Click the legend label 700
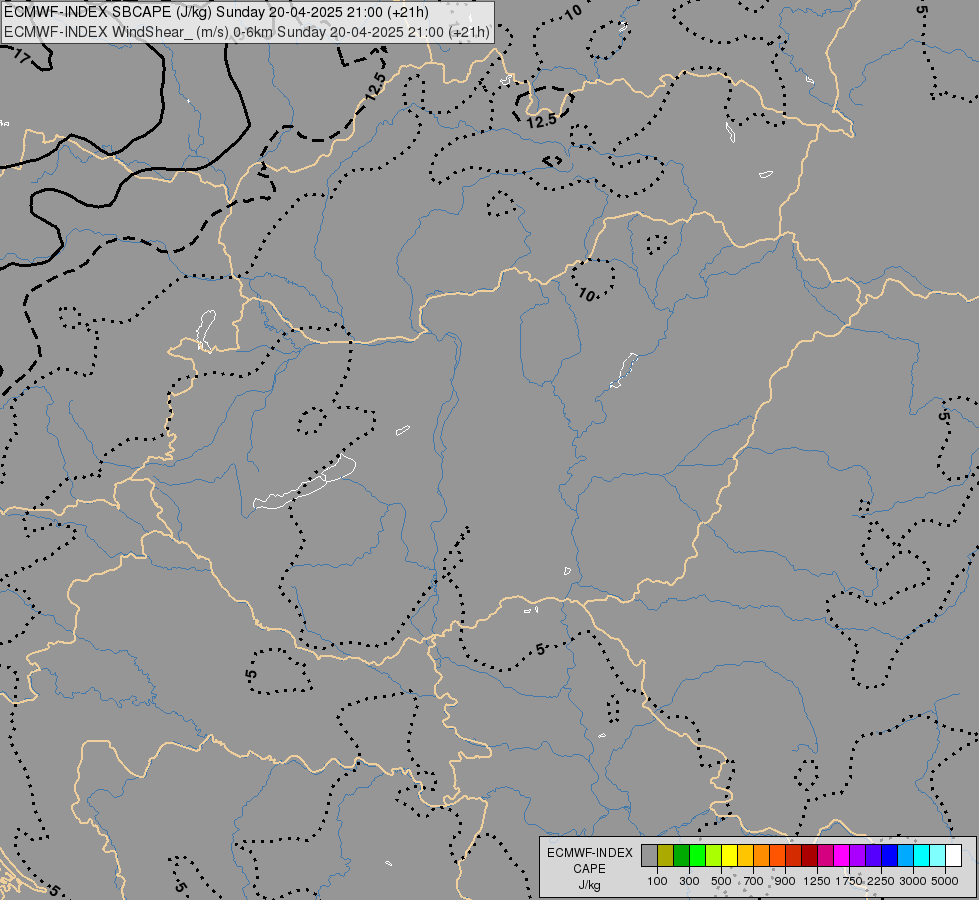Image resolution: width=979 pixels, height=900 pixels. pyautogui.click(x=754, y=881)
